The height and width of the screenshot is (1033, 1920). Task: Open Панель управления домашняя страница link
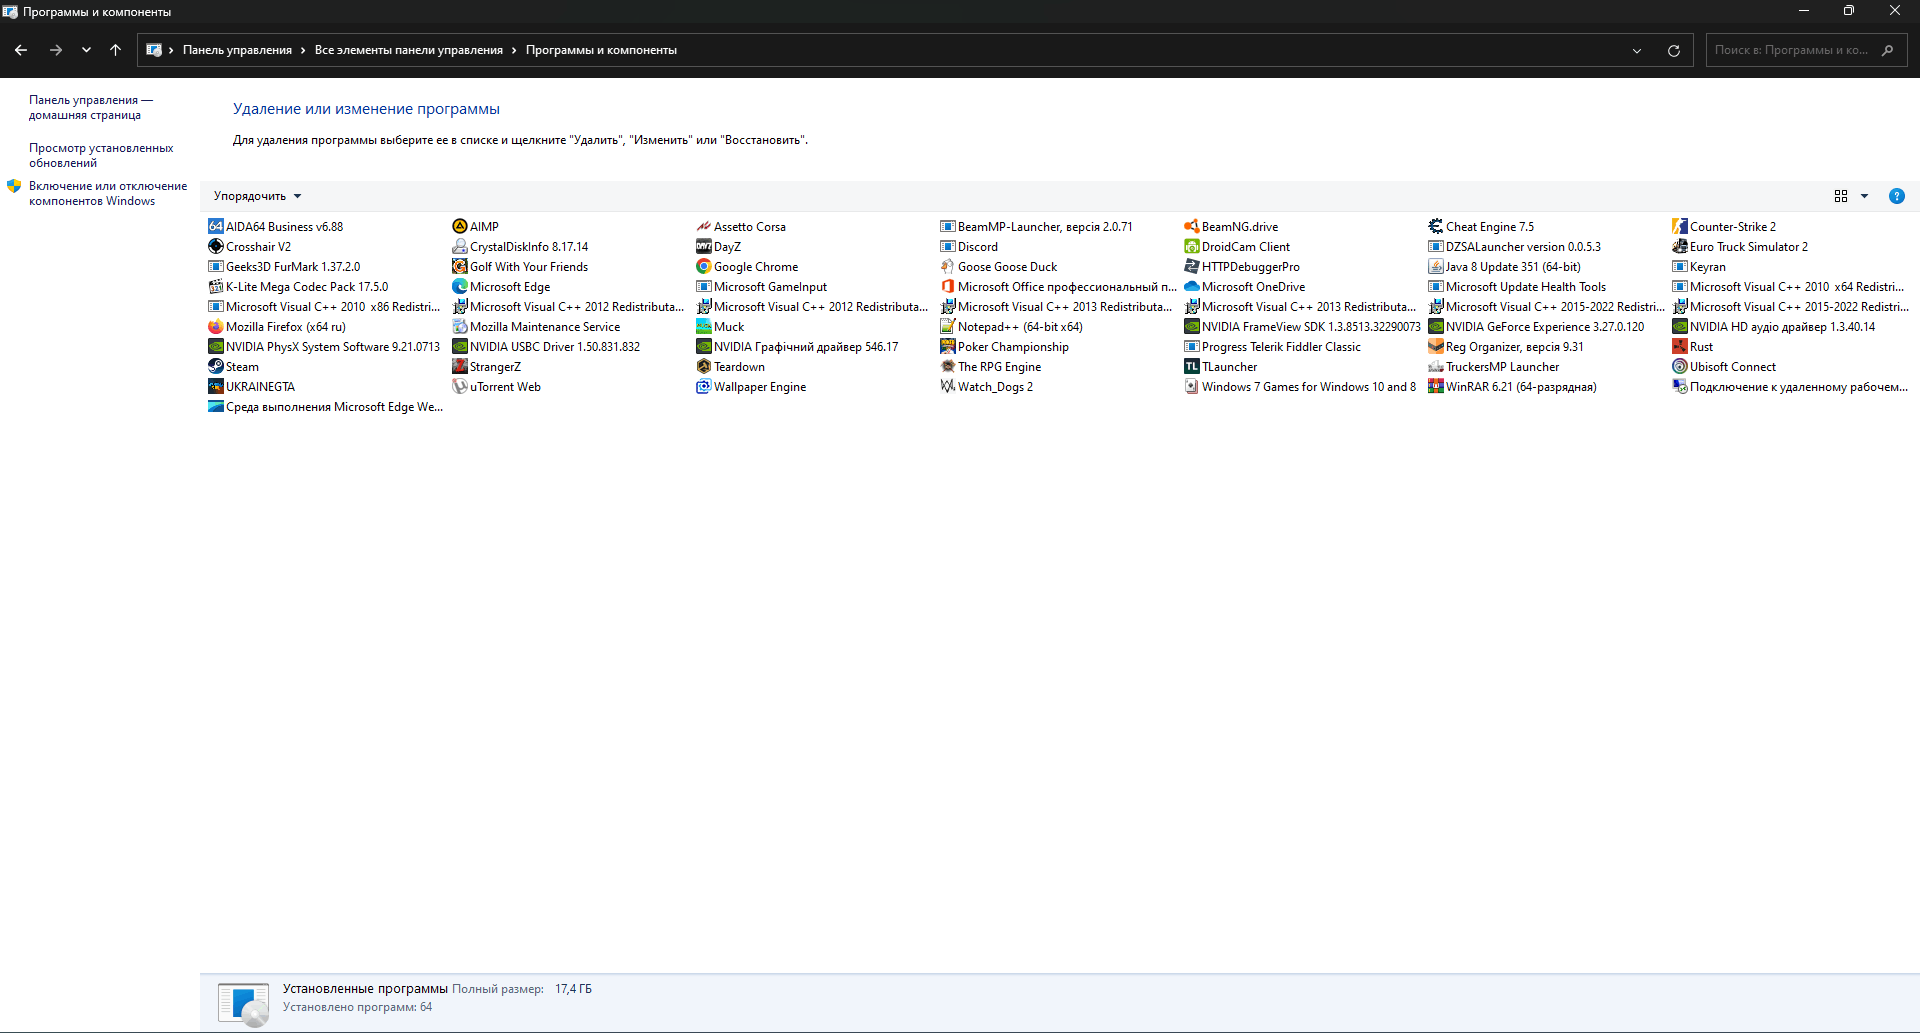click(x=91, y=107)
